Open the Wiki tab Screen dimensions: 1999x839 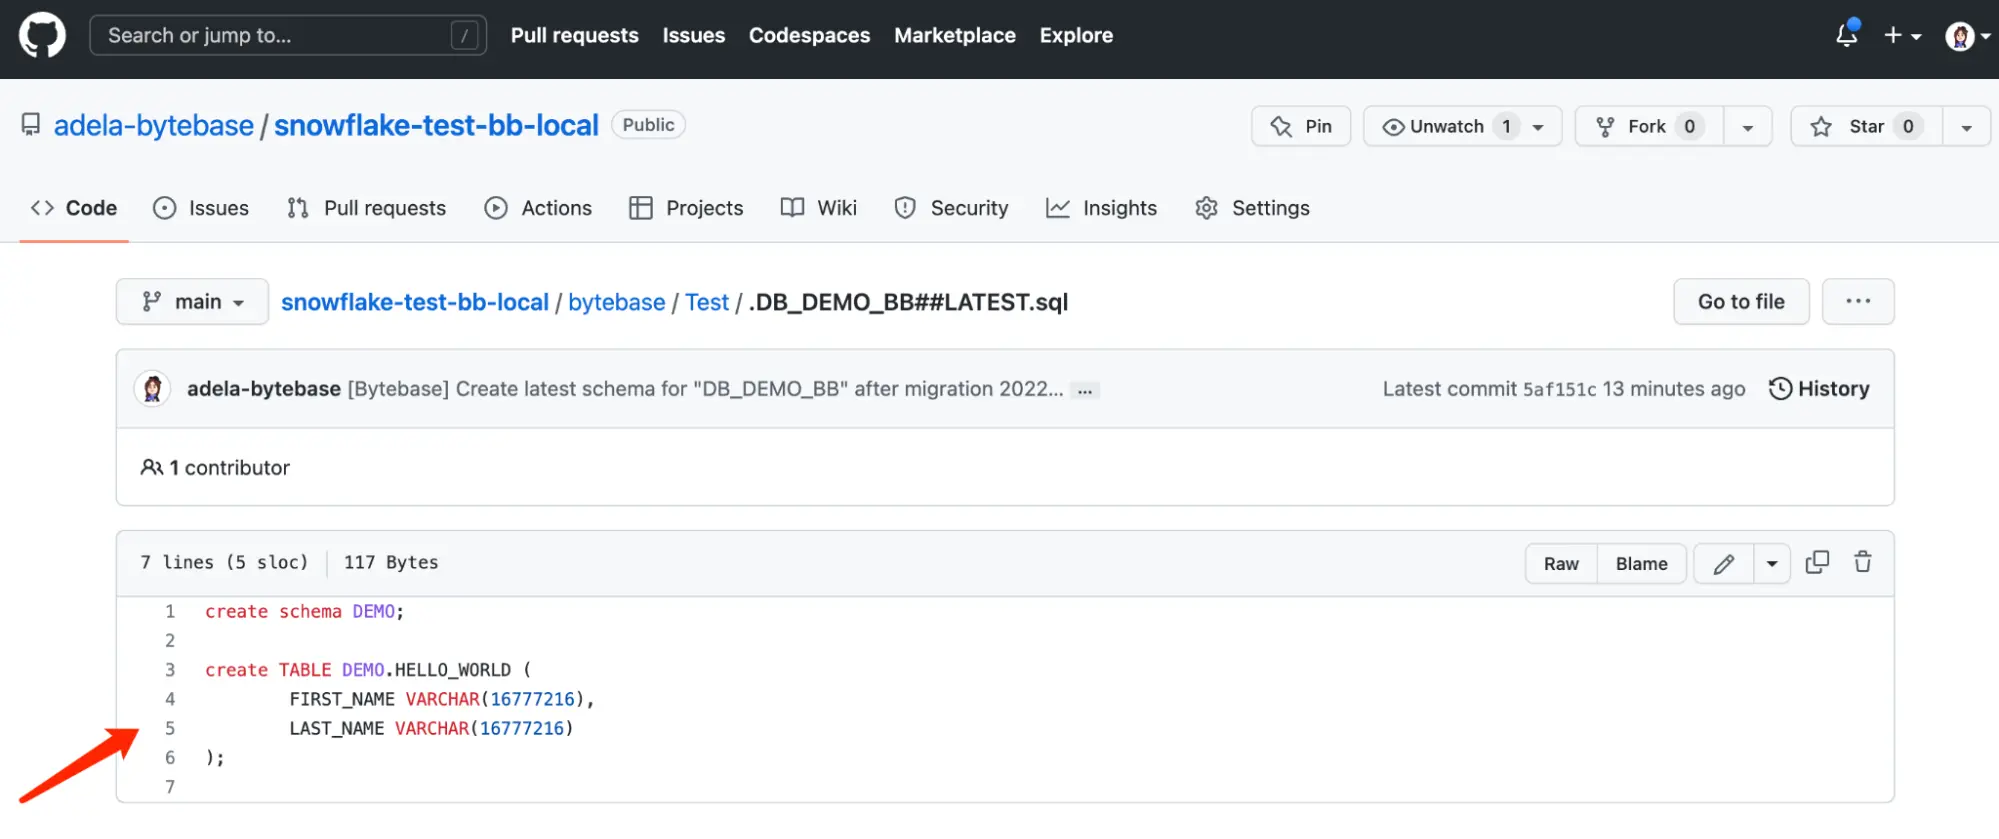coord(818,208)
